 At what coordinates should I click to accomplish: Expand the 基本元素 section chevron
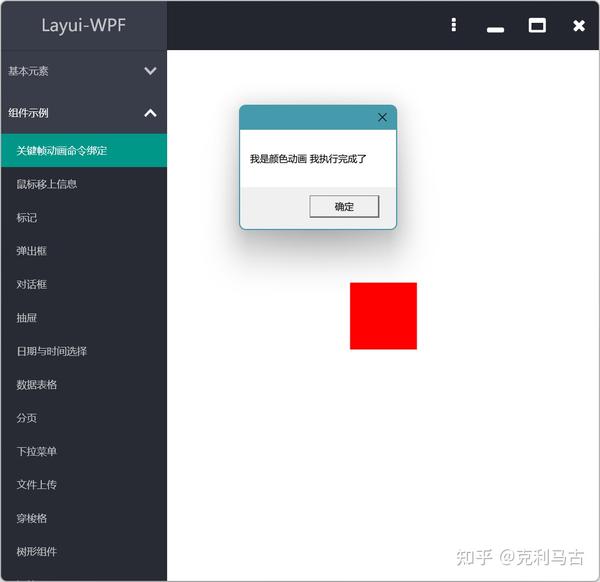pos(150,71)
